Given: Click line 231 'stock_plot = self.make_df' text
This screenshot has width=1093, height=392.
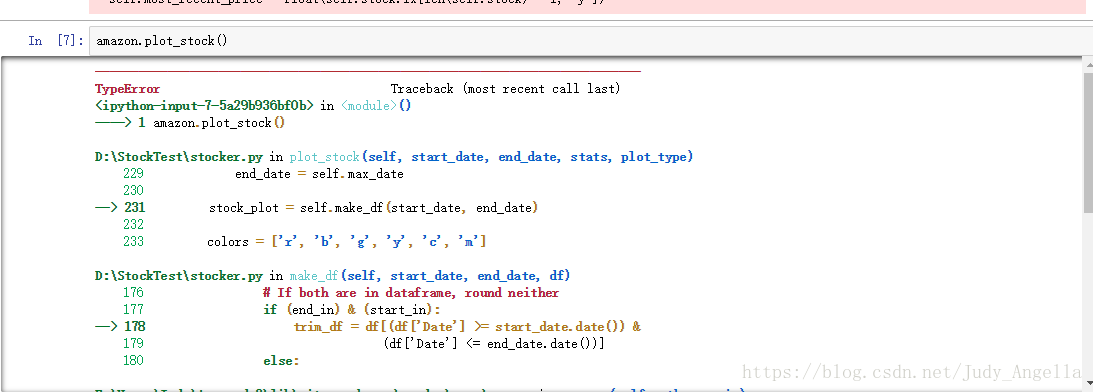Looking at the screenshot, I should click(374, 208).
